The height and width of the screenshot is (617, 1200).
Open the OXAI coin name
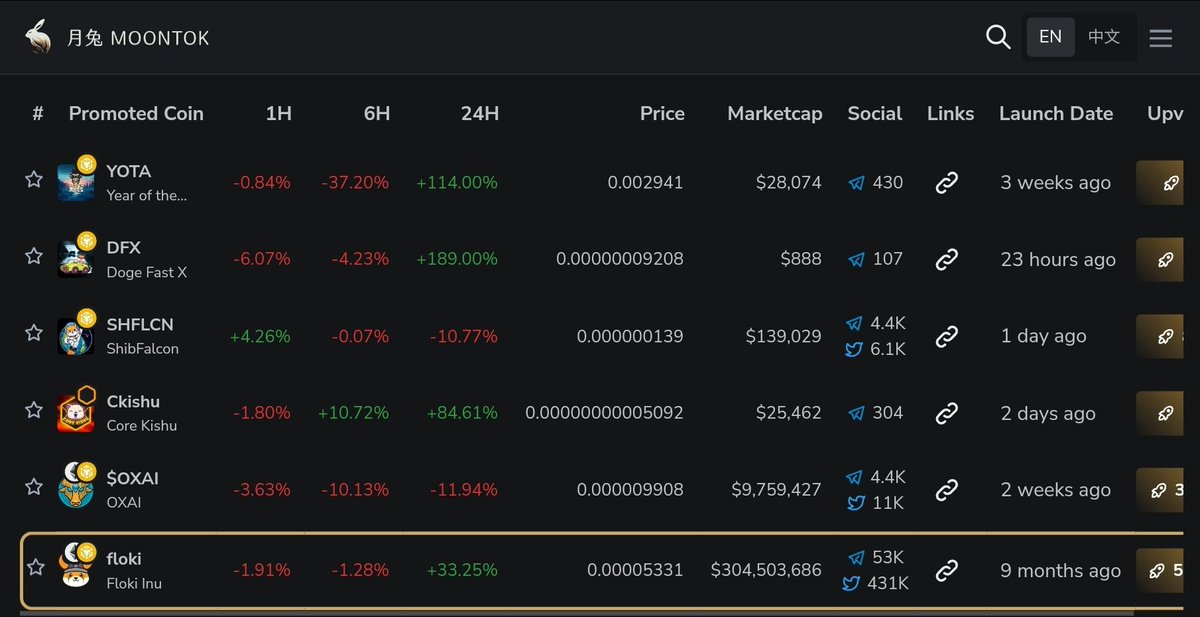(x=124, y=502)
